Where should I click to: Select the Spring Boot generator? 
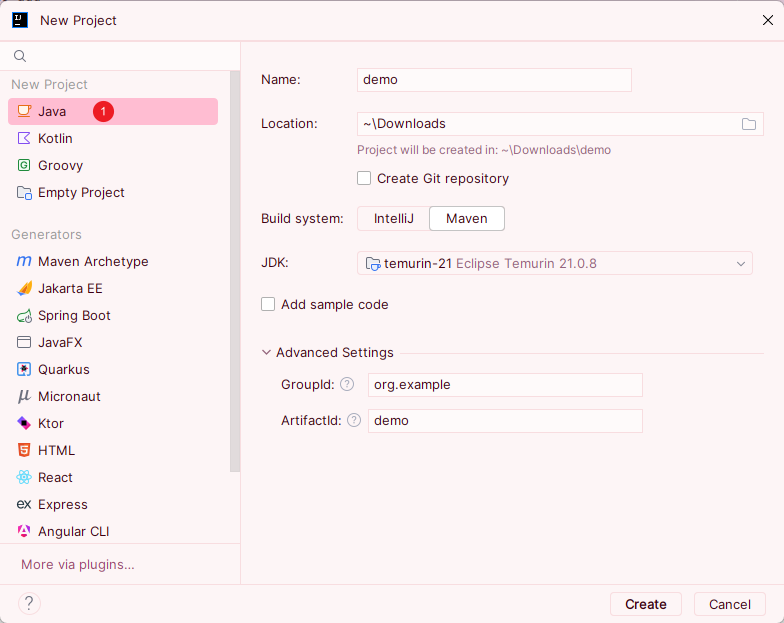point(113,316)
